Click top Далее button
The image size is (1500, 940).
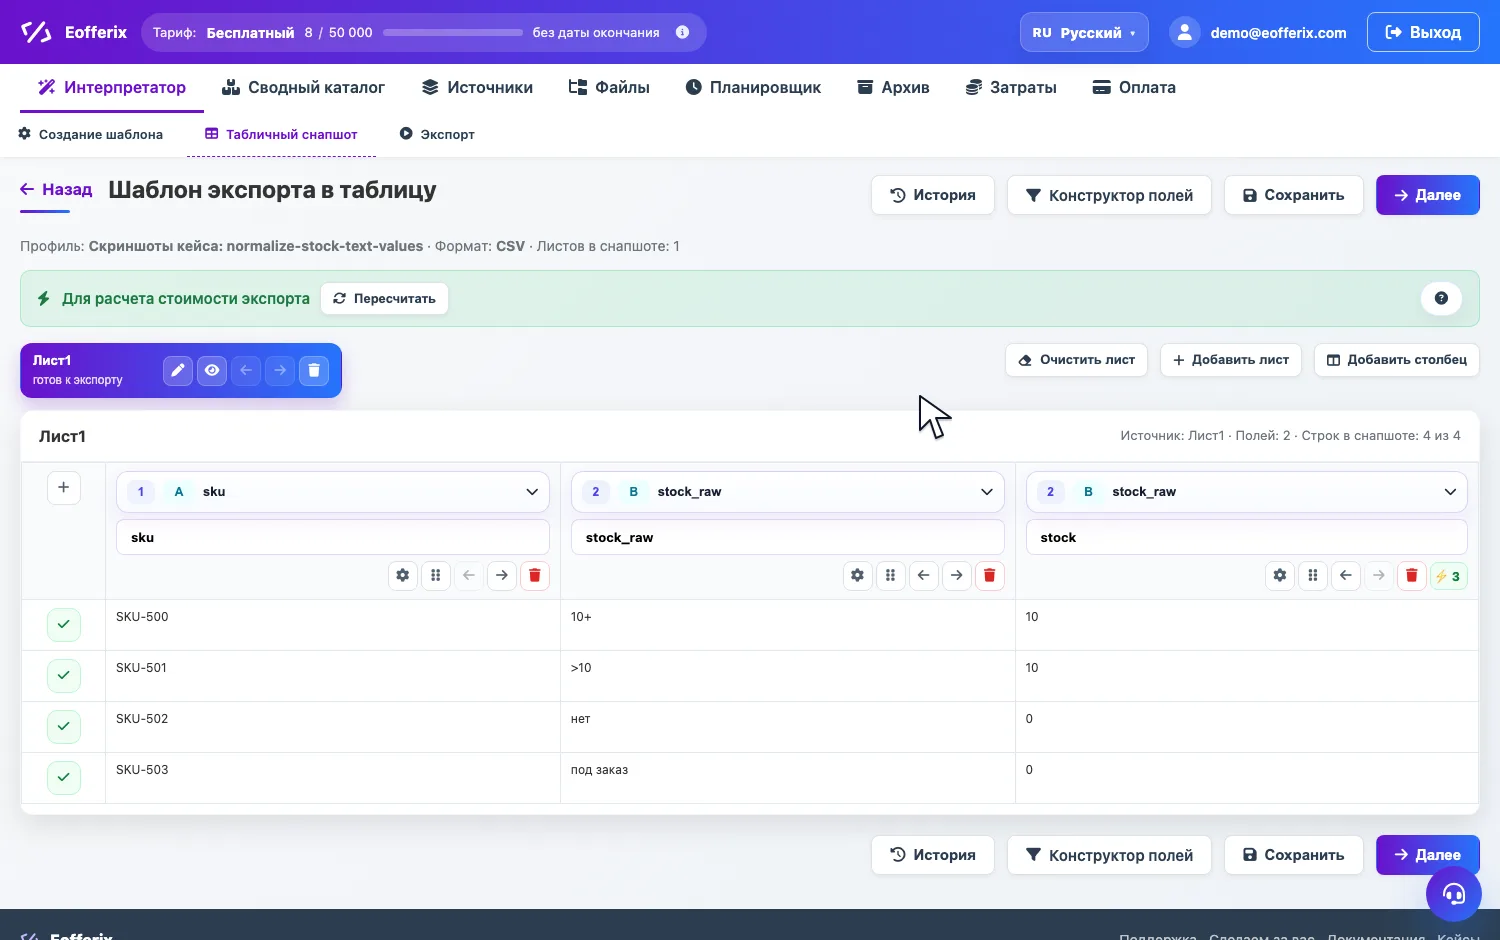[x=1428, y=195]
